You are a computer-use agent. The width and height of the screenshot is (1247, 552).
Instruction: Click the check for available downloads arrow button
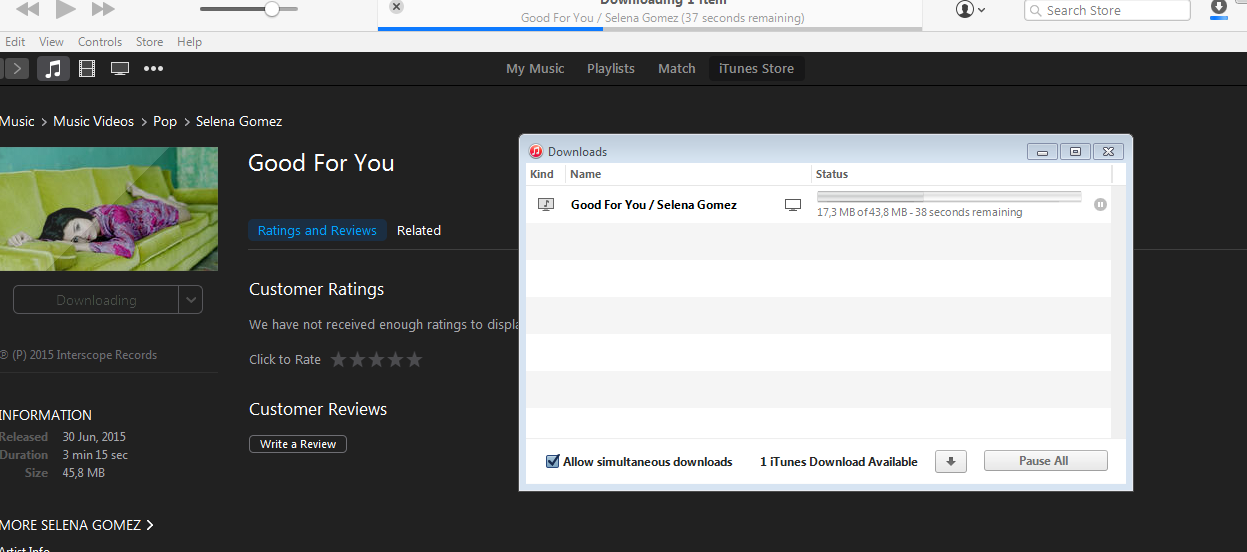pos(951,461)
